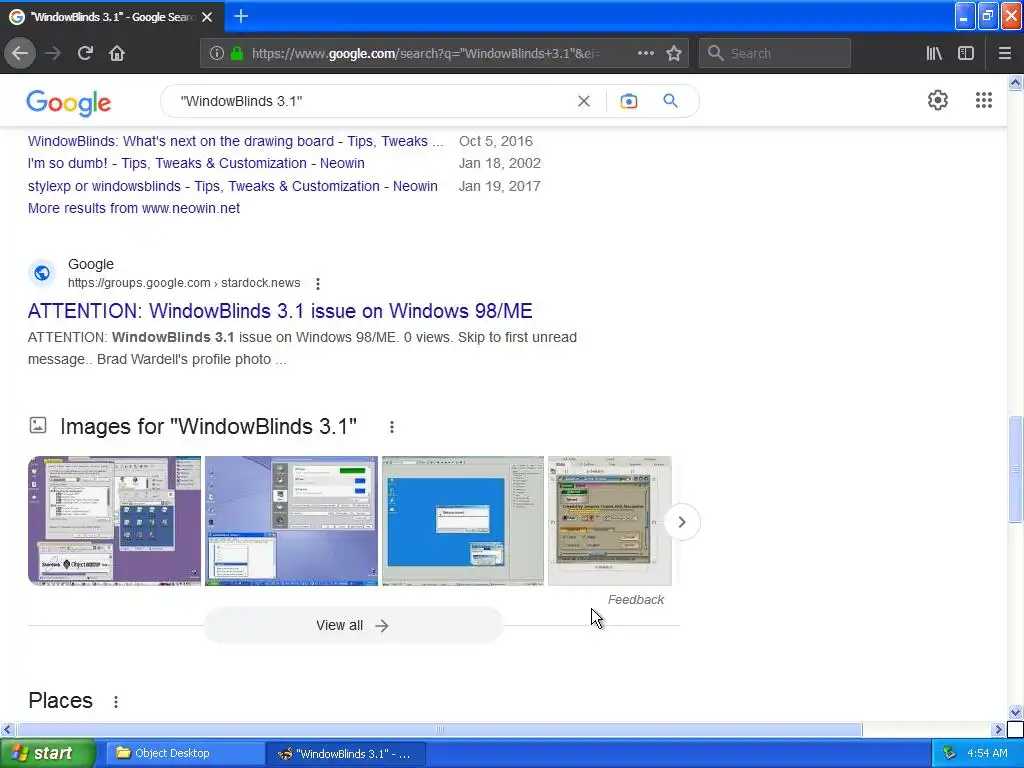Switch to Object Desktop taskbar window
The width and height of the screenshot is (1024, 768).
pyautogui.click(x=184, y=754)
